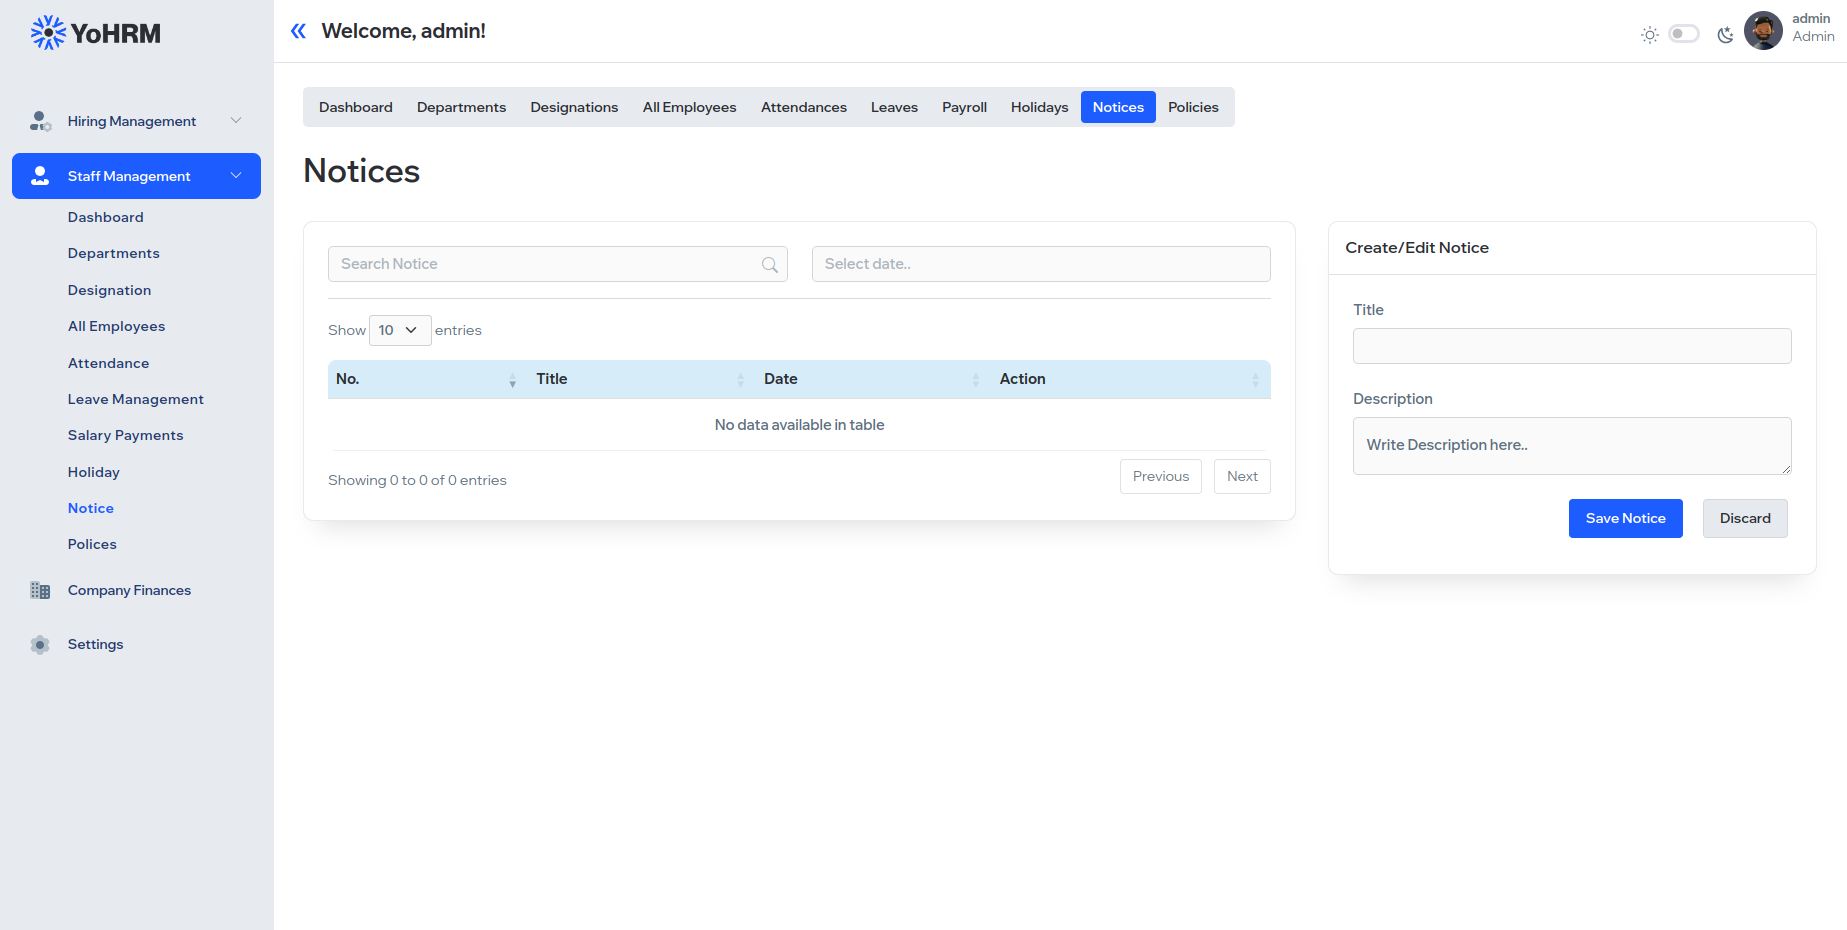Sort table by Title column

pyautogui.click(x=642, y=379)
